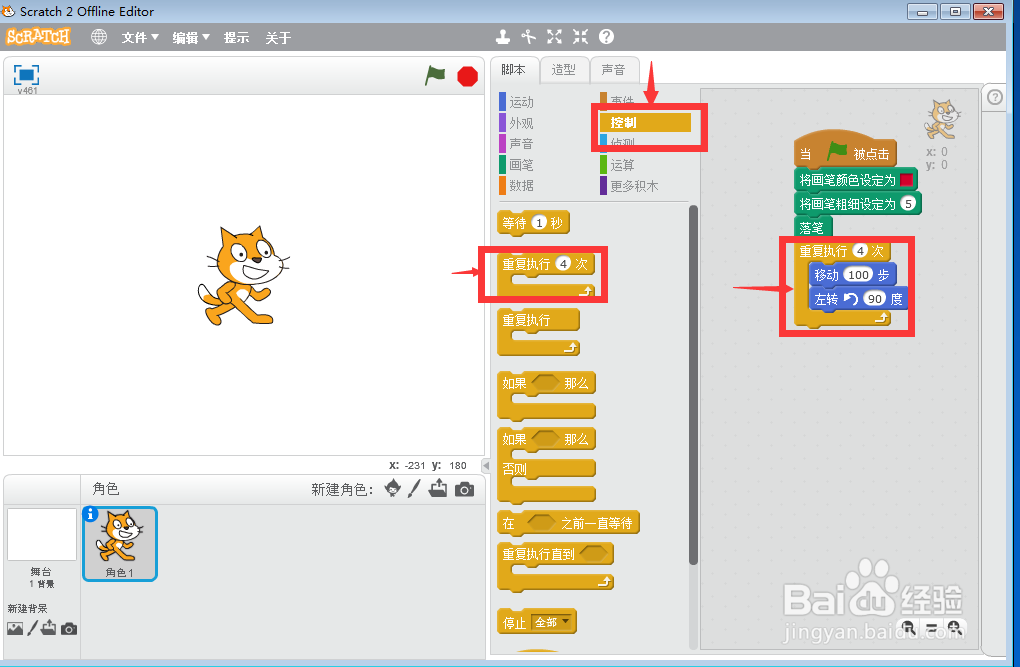
Task: Upload backdrop from file
Action: pyautogui.click(x=48, y=628)
